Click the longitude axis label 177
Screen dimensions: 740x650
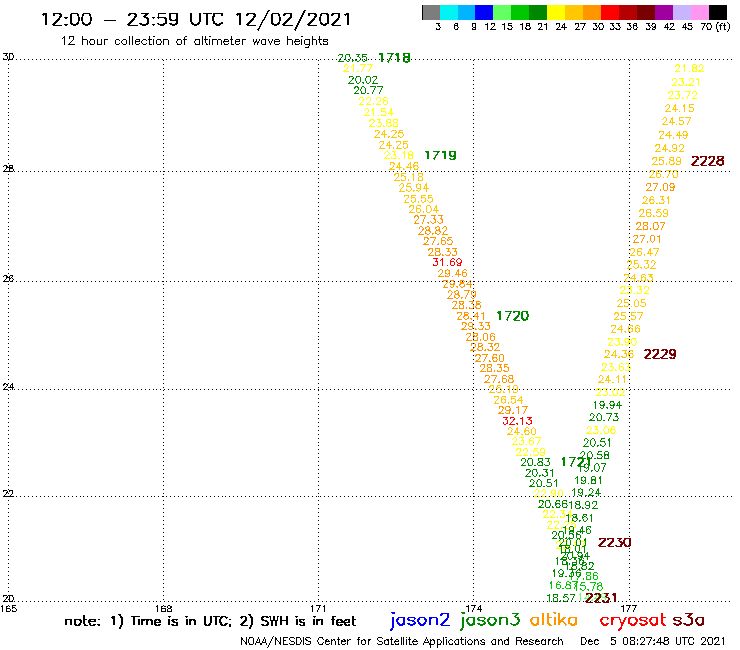click(x=629, y=608)
